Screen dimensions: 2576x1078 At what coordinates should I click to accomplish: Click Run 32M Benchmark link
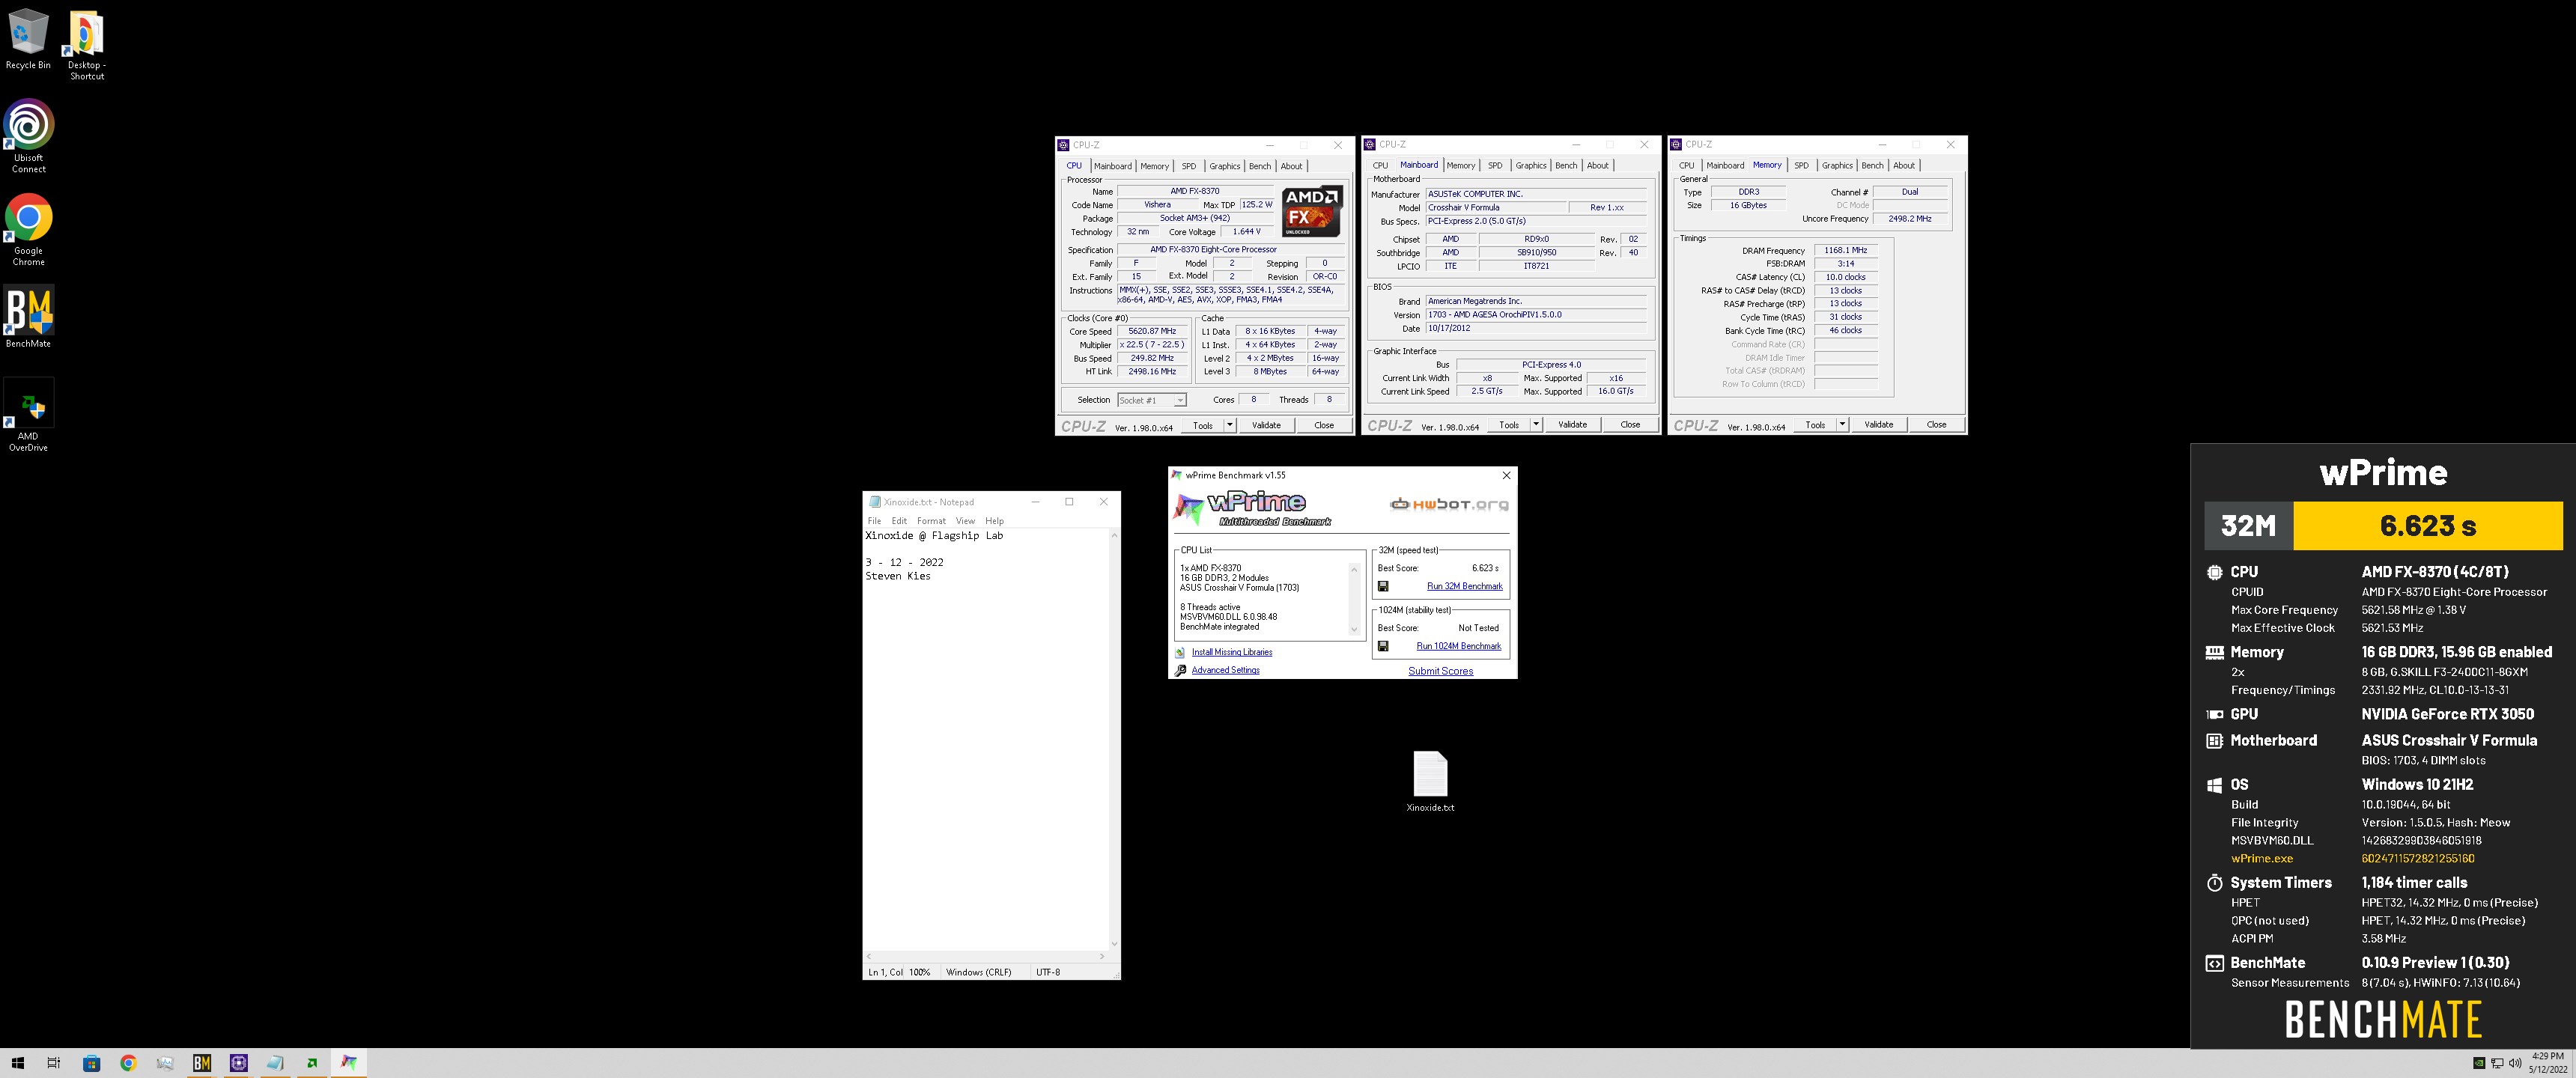click(x=1464, y=586)
